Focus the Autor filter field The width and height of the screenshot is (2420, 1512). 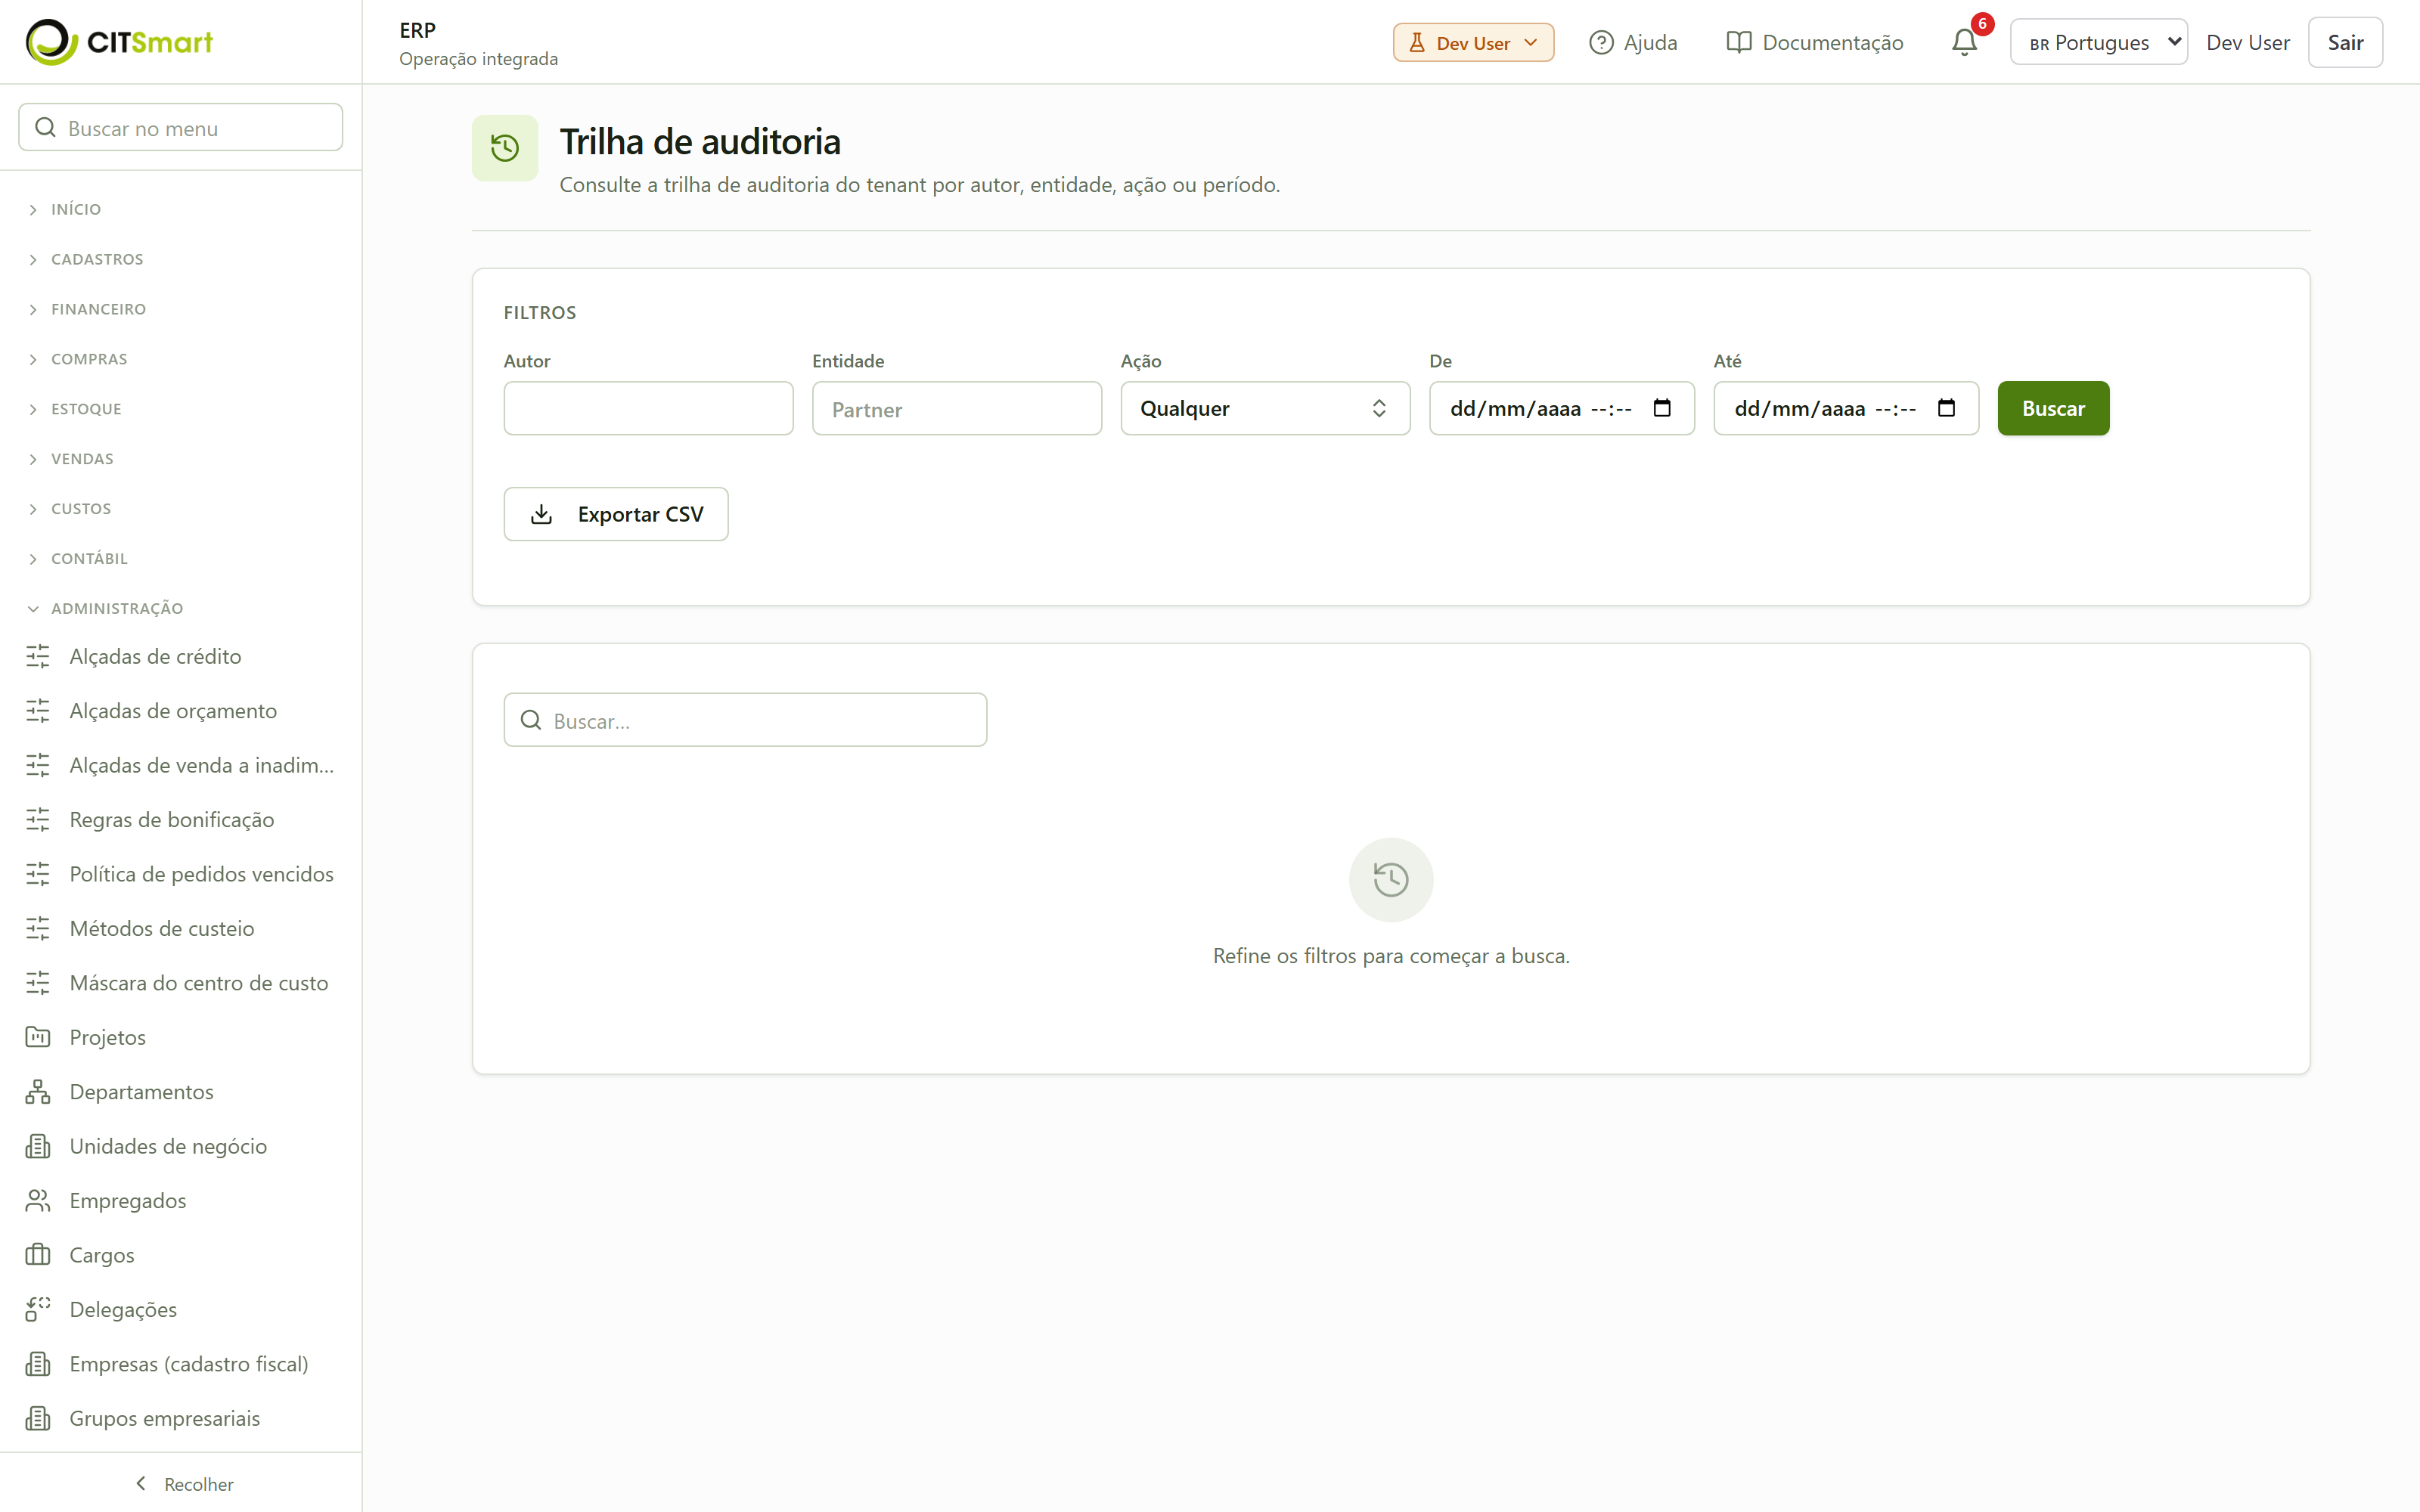[648, 408]
